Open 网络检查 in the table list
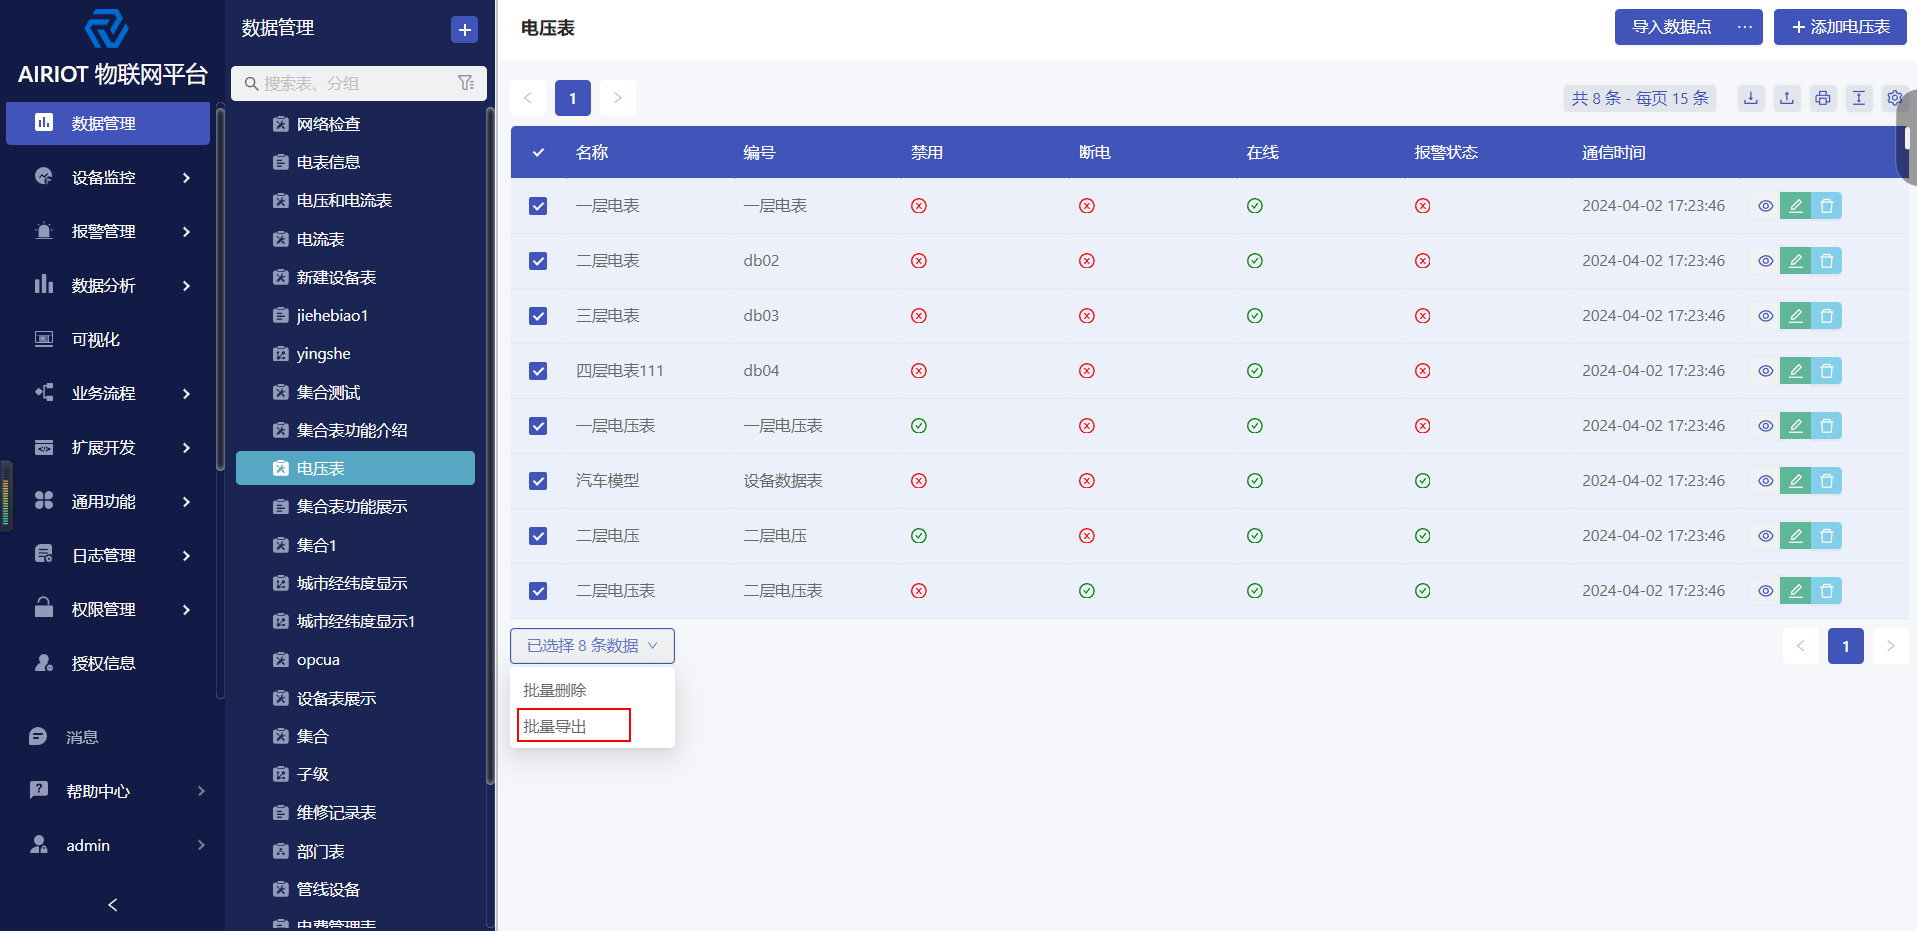 (x=355, y=124)
